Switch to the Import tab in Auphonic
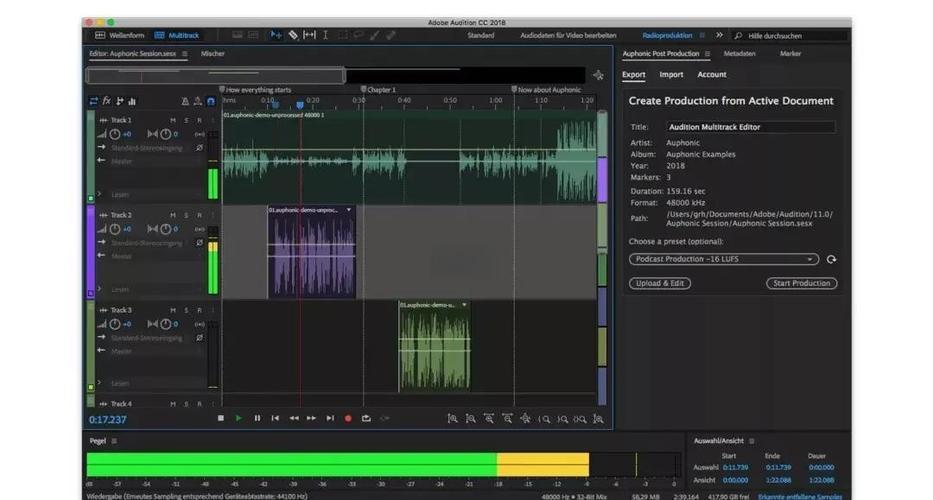This screenshot has width=933, height=500. coord(671,74)
